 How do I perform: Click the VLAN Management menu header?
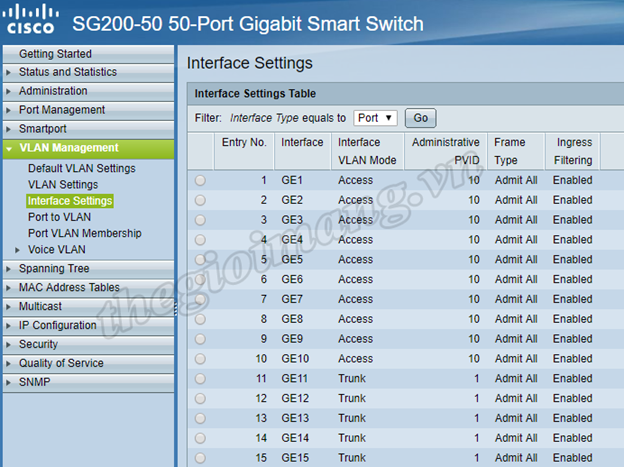(88, 148)
